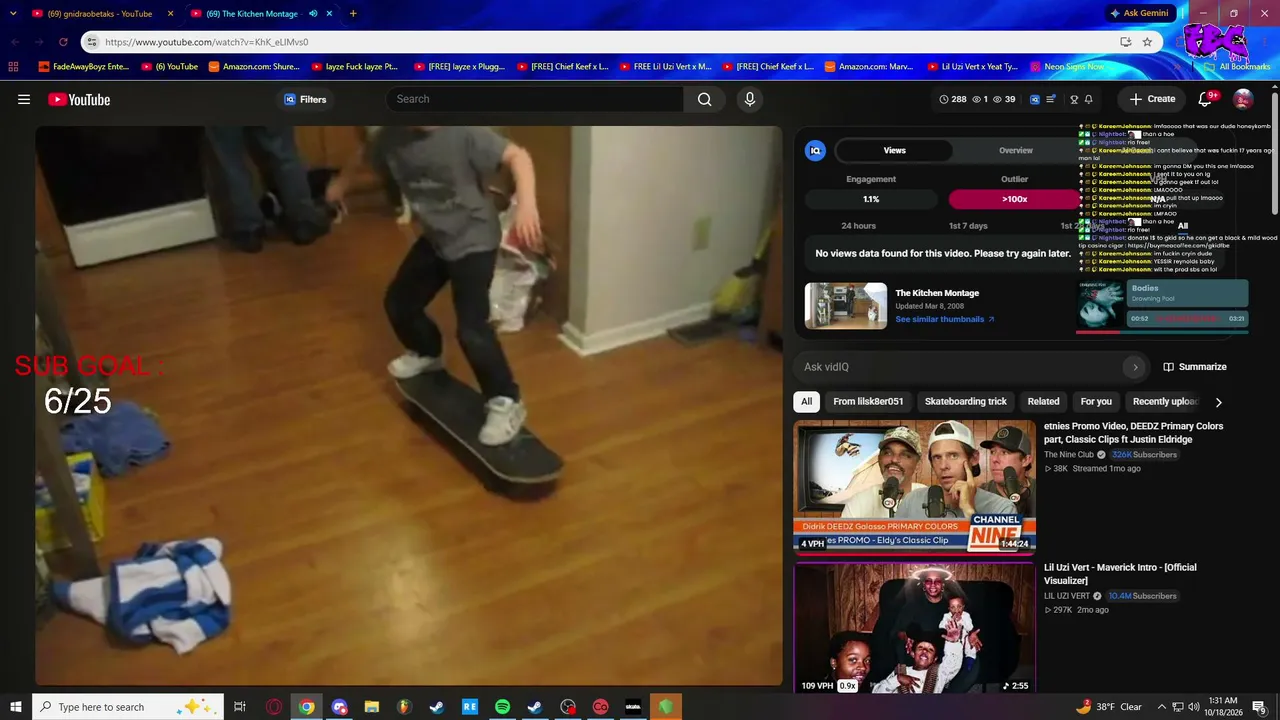Open File Explorer from the taskbar
This screenshot has width=1280, height=720.
[x=371, y=707]
